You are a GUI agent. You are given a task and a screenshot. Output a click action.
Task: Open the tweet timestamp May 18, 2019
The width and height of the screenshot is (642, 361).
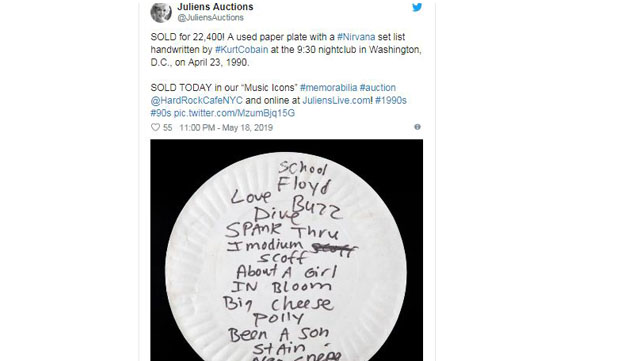(226, 128)
